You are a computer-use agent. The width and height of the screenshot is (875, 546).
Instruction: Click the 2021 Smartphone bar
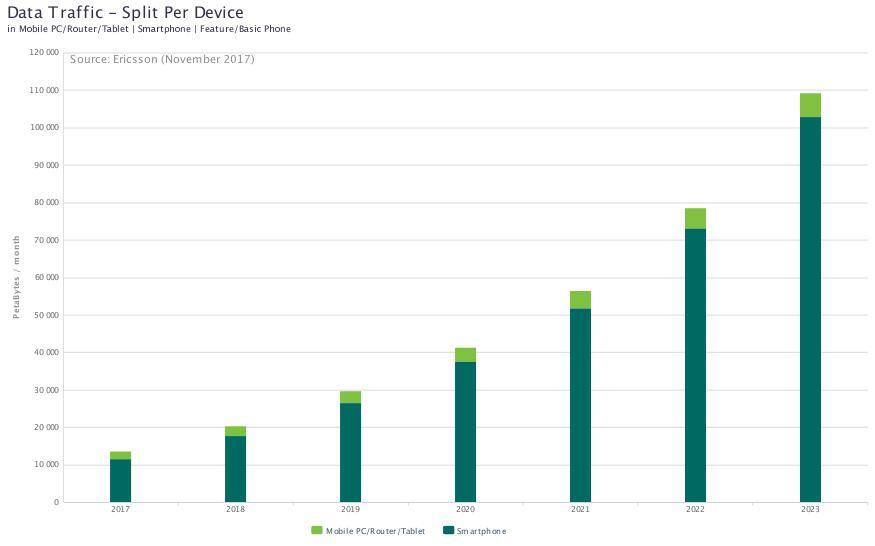(580, 405)
